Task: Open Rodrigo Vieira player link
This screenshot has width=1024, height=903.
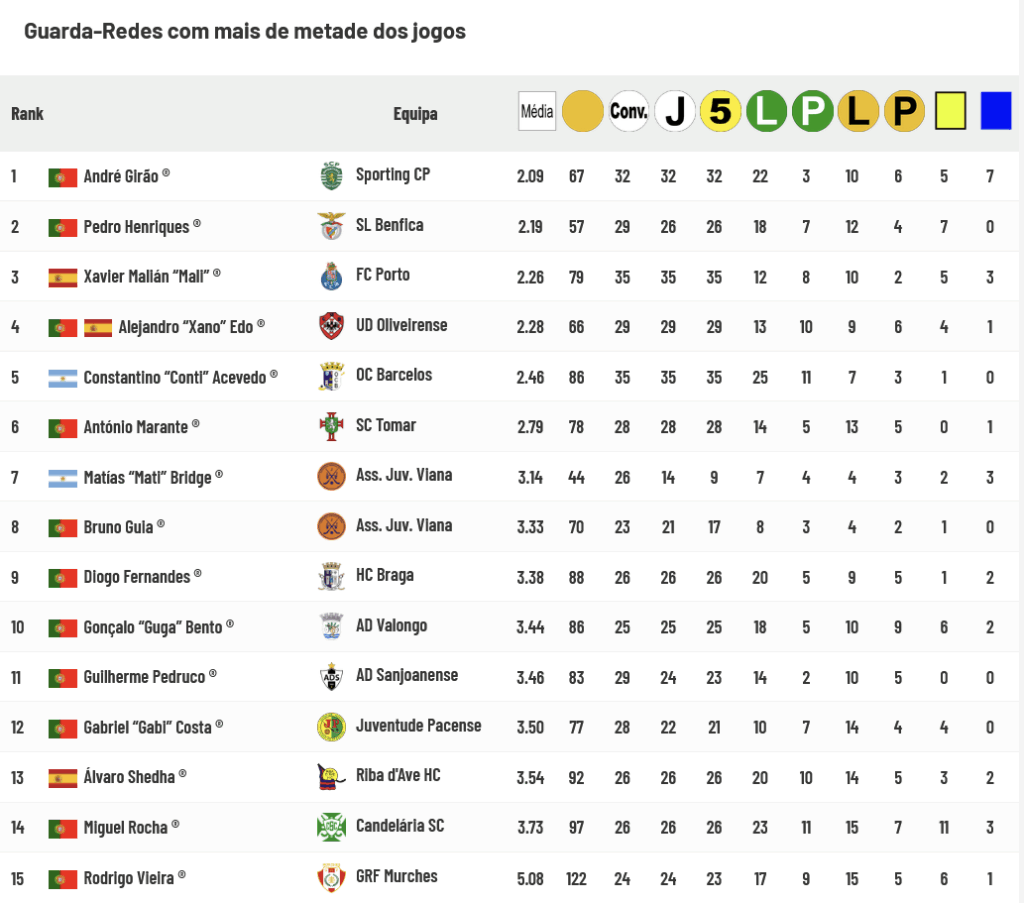Action: 129,878
